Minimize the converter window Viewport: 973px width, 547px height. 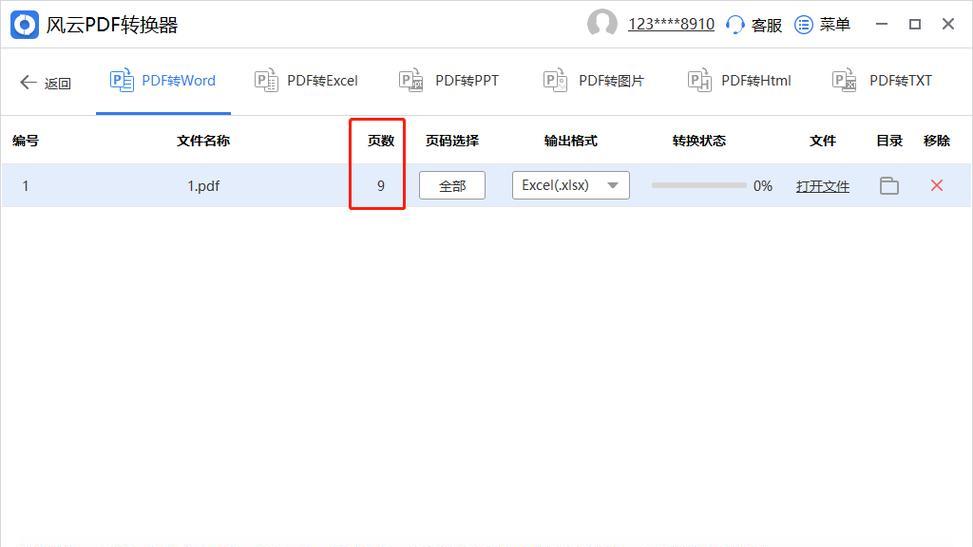tap(881, 24)
